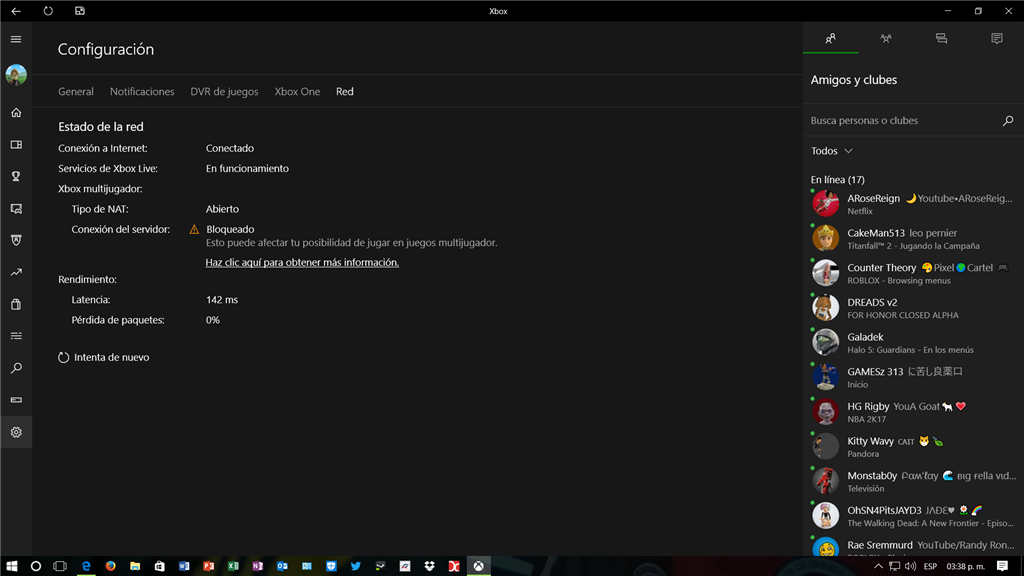This screenshot has width=1024, height=576.
Task: Switch to the Messages tab in right panel
Action: [x=941, y=39]
